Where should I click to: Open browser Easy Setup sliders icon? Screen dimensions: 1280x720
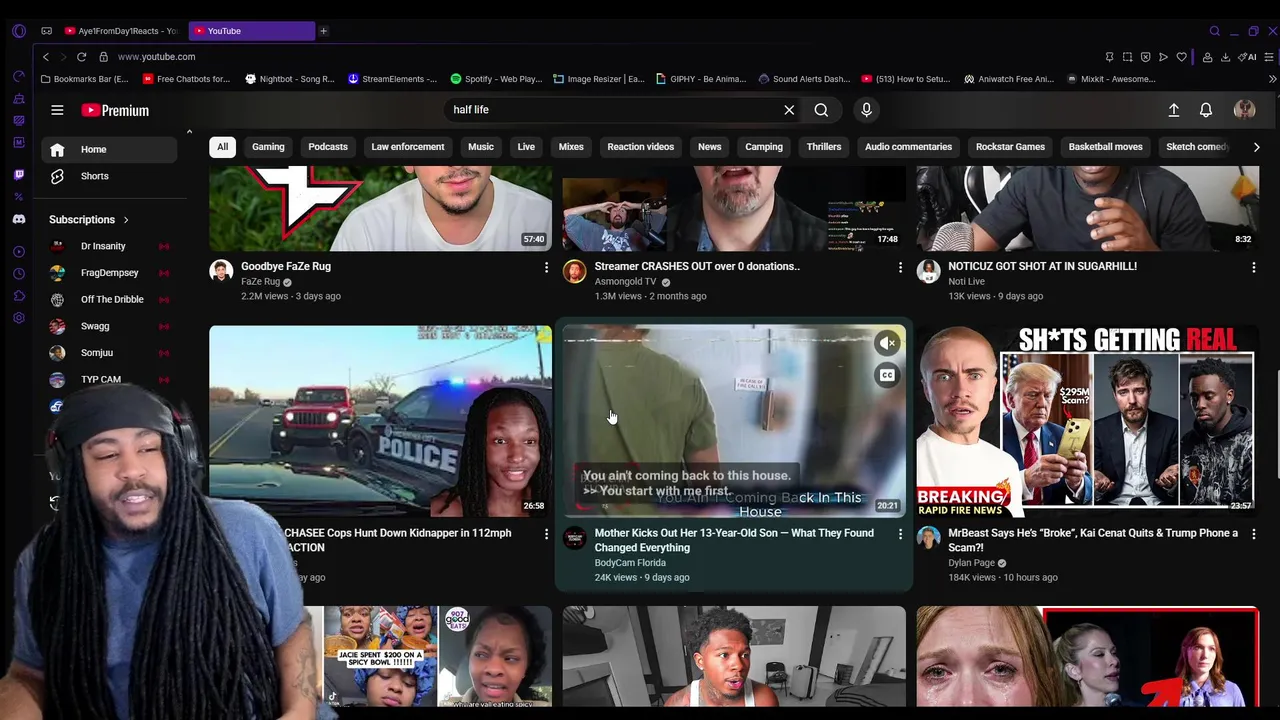click(1269, 57)
